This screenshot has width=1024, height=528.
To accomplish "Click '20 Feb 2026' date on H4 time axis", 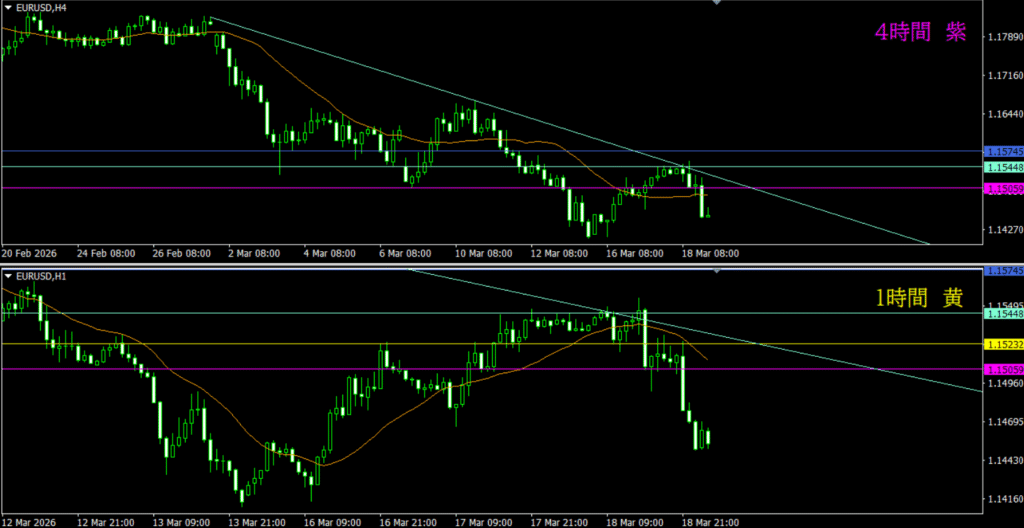I will 32,253.
